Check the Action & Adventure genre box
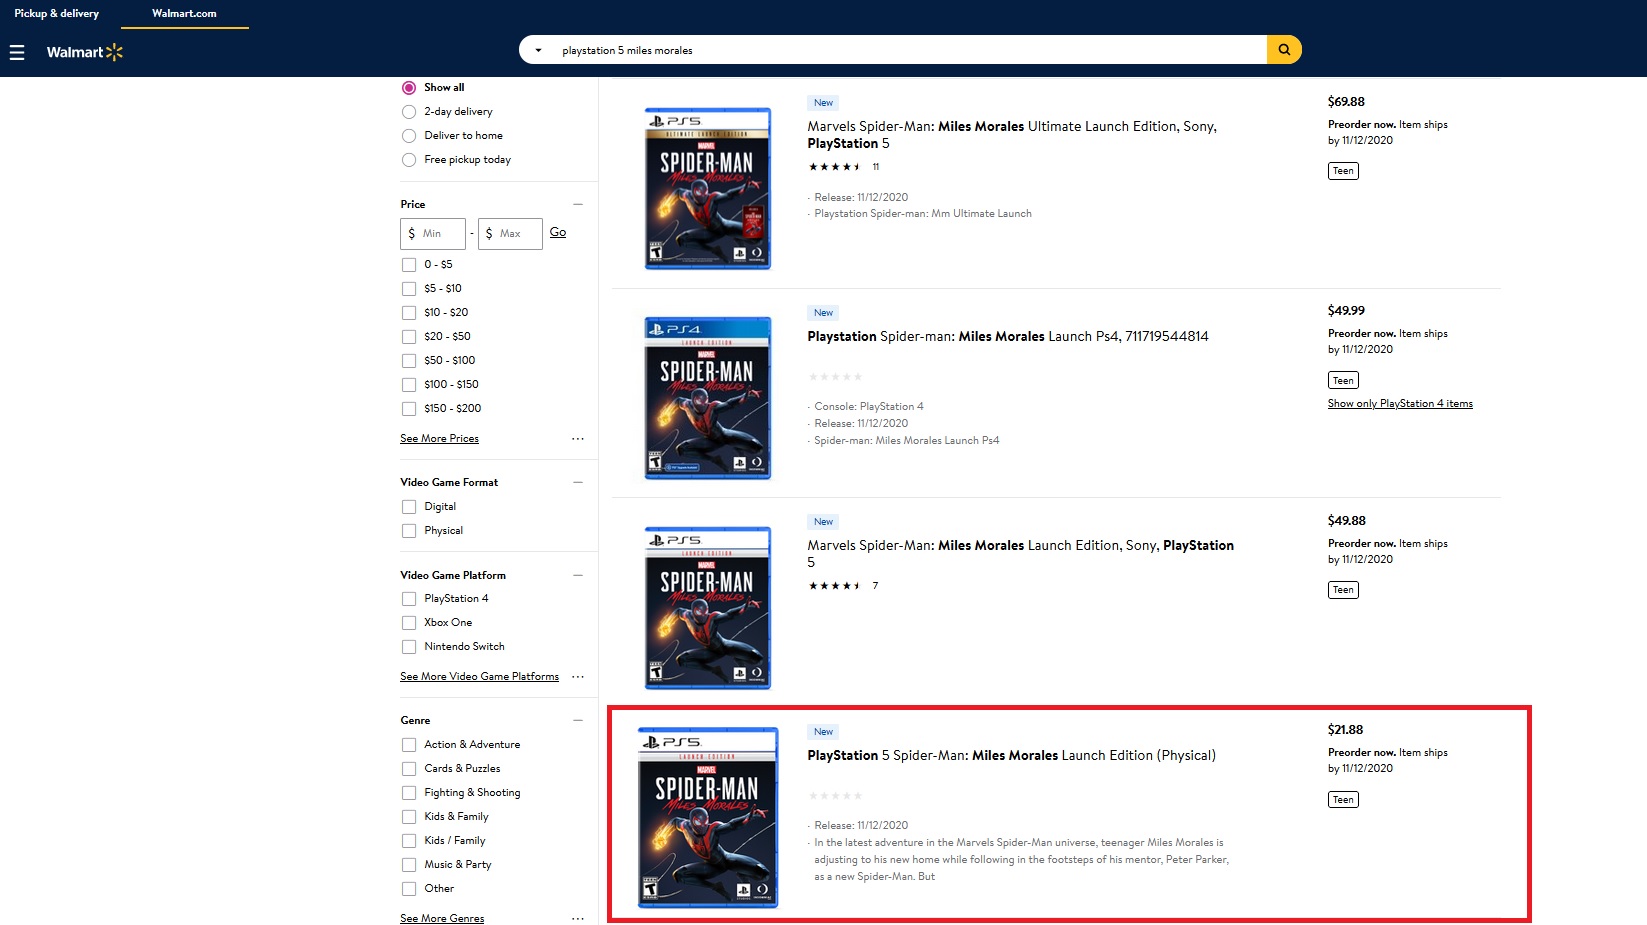Image resolution: width=1647 pixels, height=925 pixels. coord(409,745)
